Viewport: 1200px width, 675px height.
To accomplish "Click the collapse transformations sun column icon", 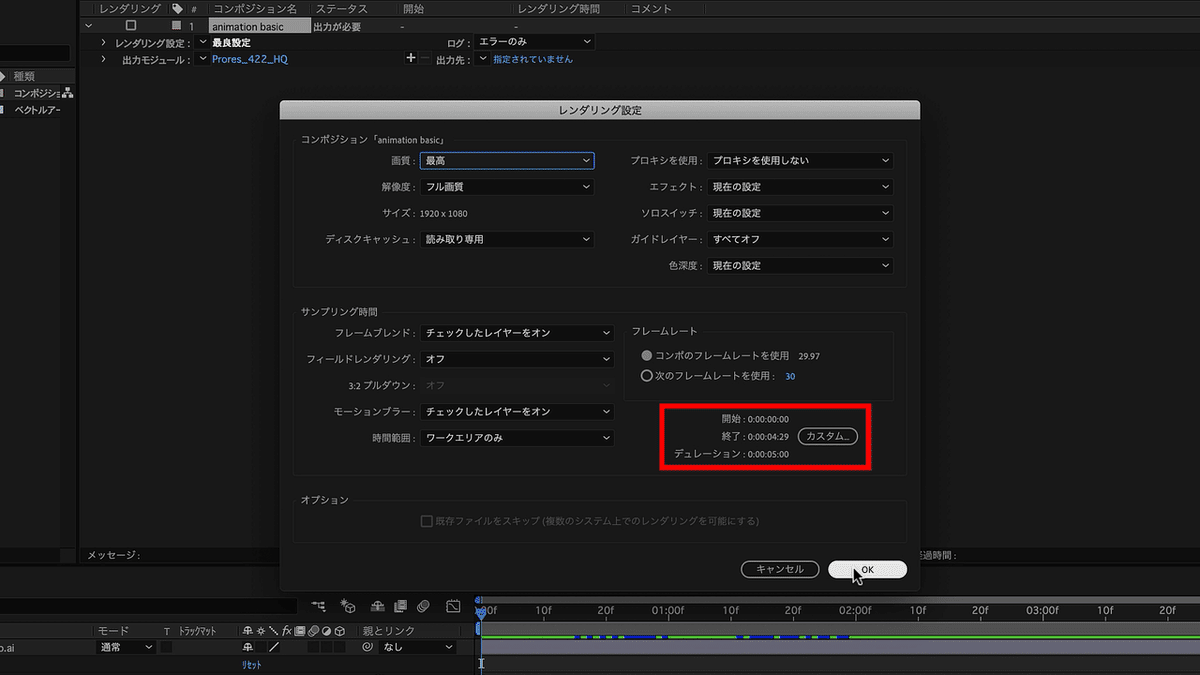I will [260, 631].
